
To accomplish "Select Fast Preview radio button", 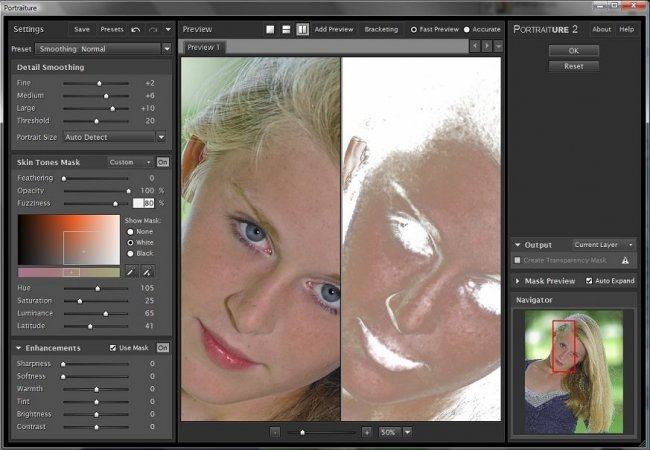I will [x=413, y=29].
